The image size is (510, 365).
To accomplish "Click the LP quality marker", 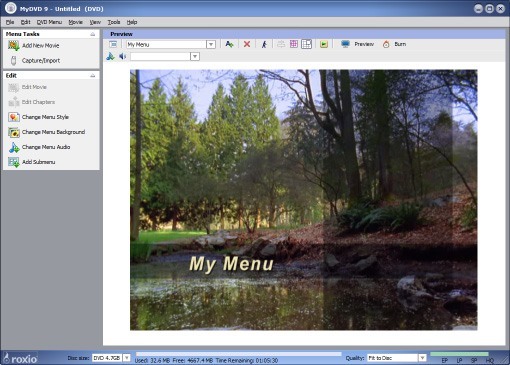I will (x=459, y=361).
